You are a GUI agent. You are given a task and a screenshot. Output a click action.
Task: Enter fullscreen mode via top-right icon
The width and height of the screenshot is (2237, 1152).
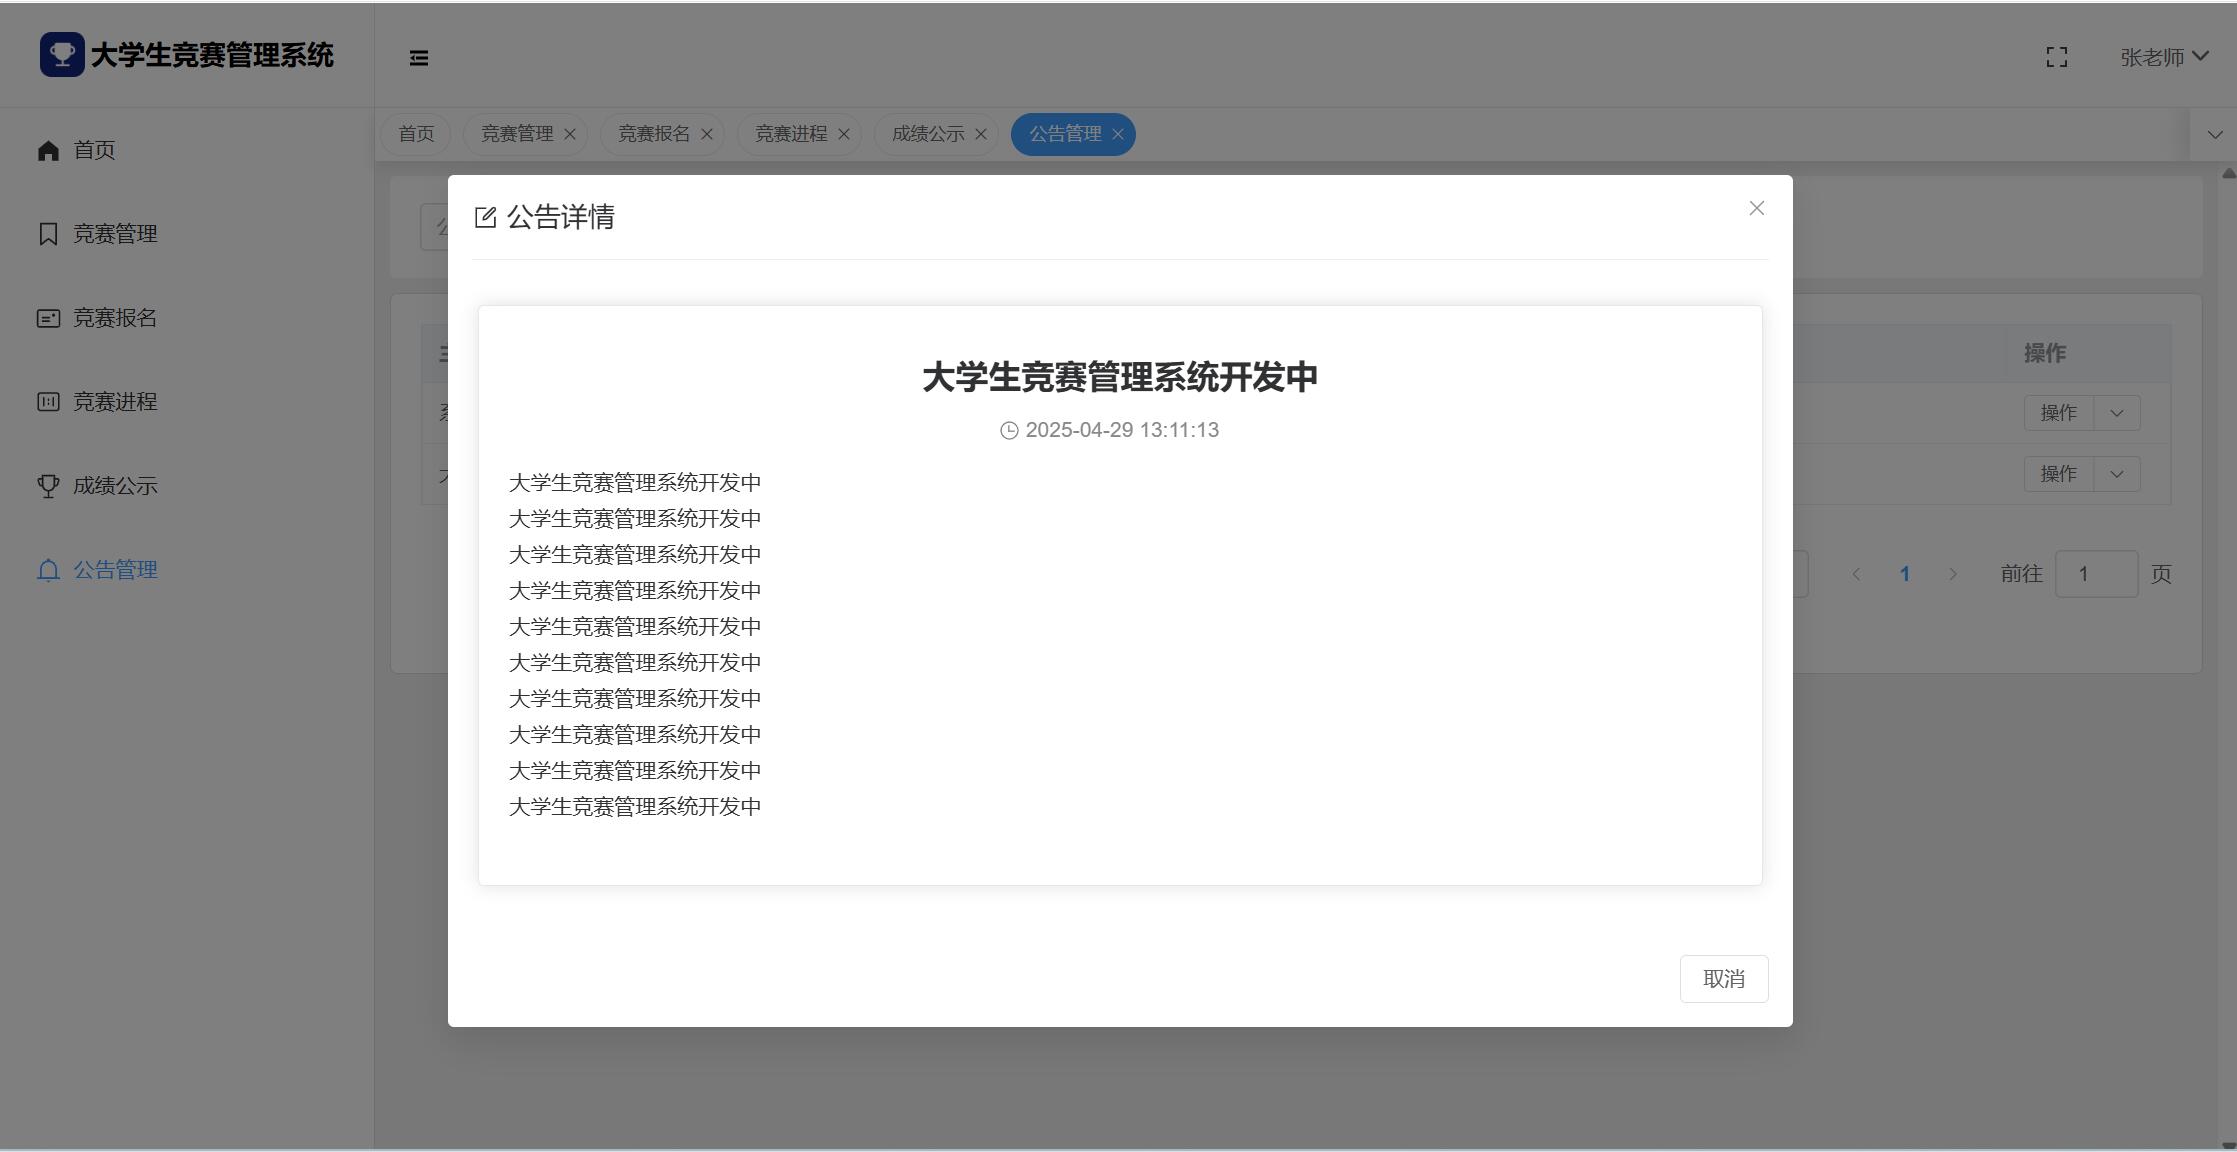pos(2056,58)
